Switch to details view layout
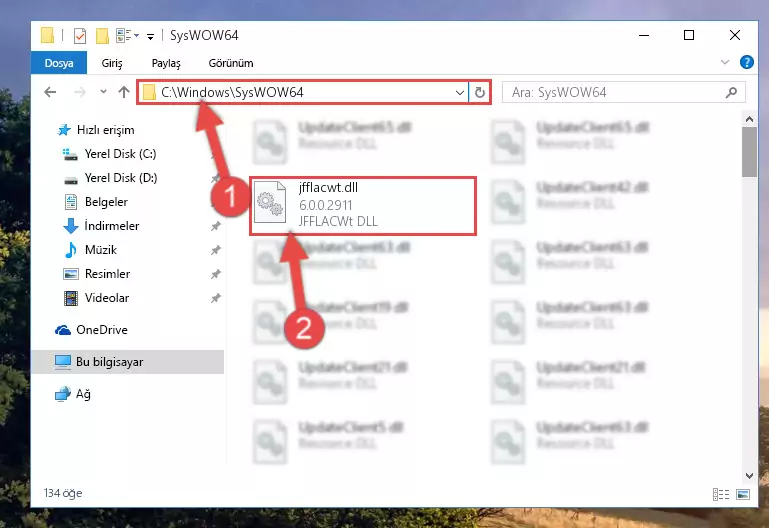769x528 pixels. coord(720,494)
